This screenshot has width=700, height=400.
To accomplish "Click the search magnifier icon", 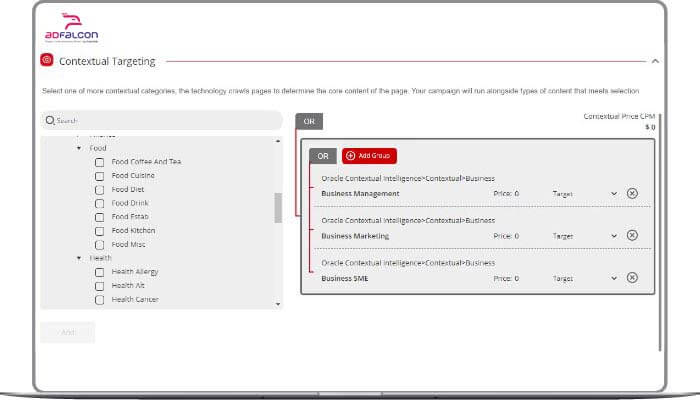I will pyautogui.click(x=49, y=120).
